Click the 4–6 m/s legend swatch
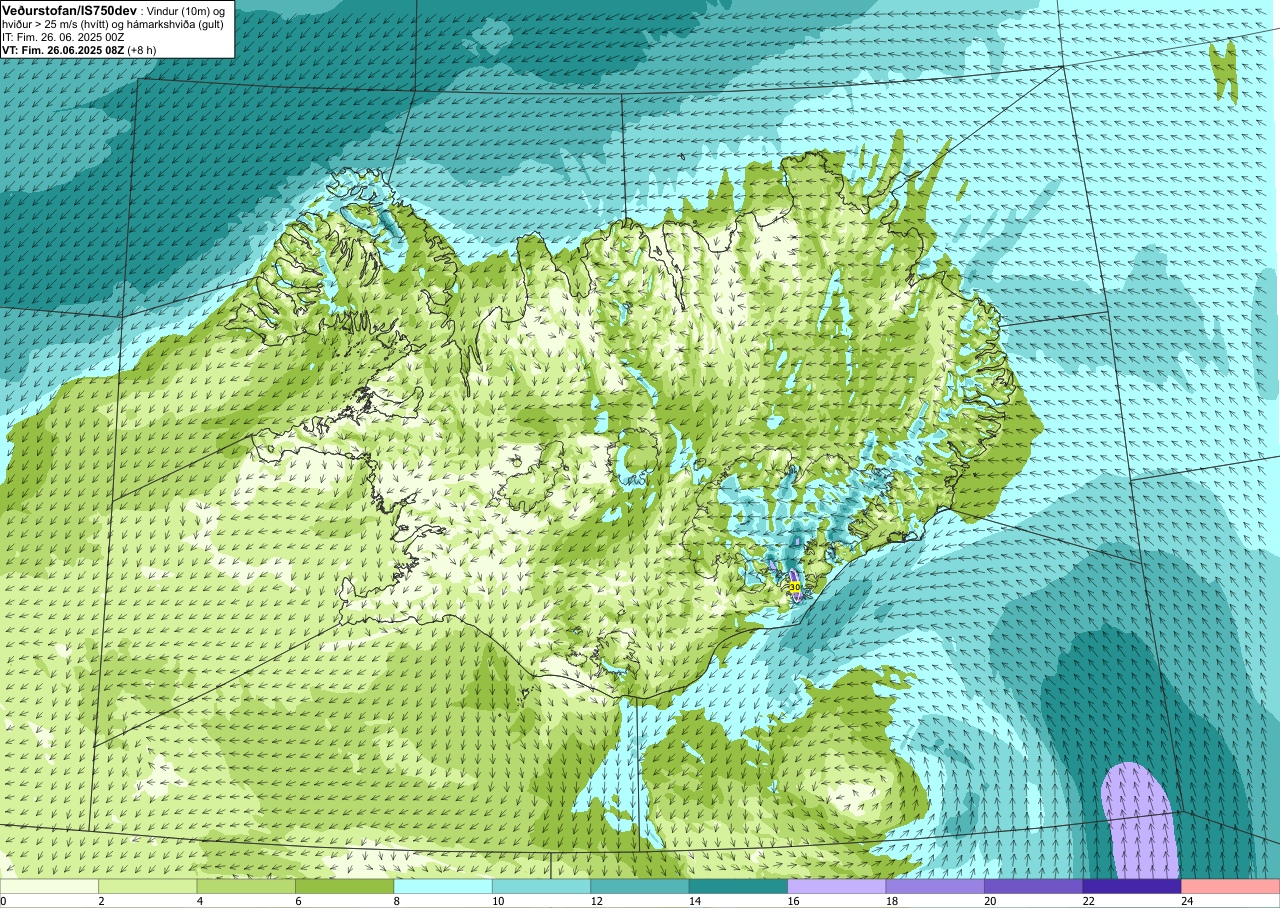 246,886
